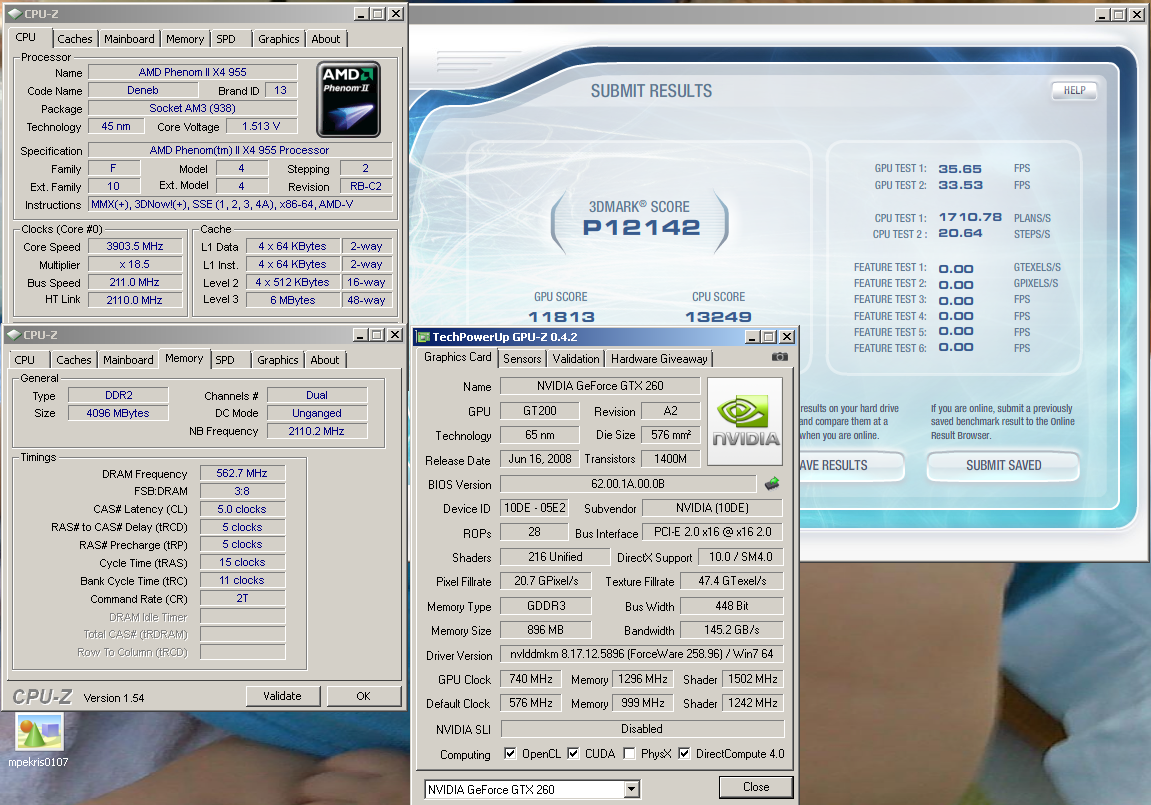Click the 3DMark score P12142
Viewport: 1151px width, 805px height.
click(x=642, y=227)
